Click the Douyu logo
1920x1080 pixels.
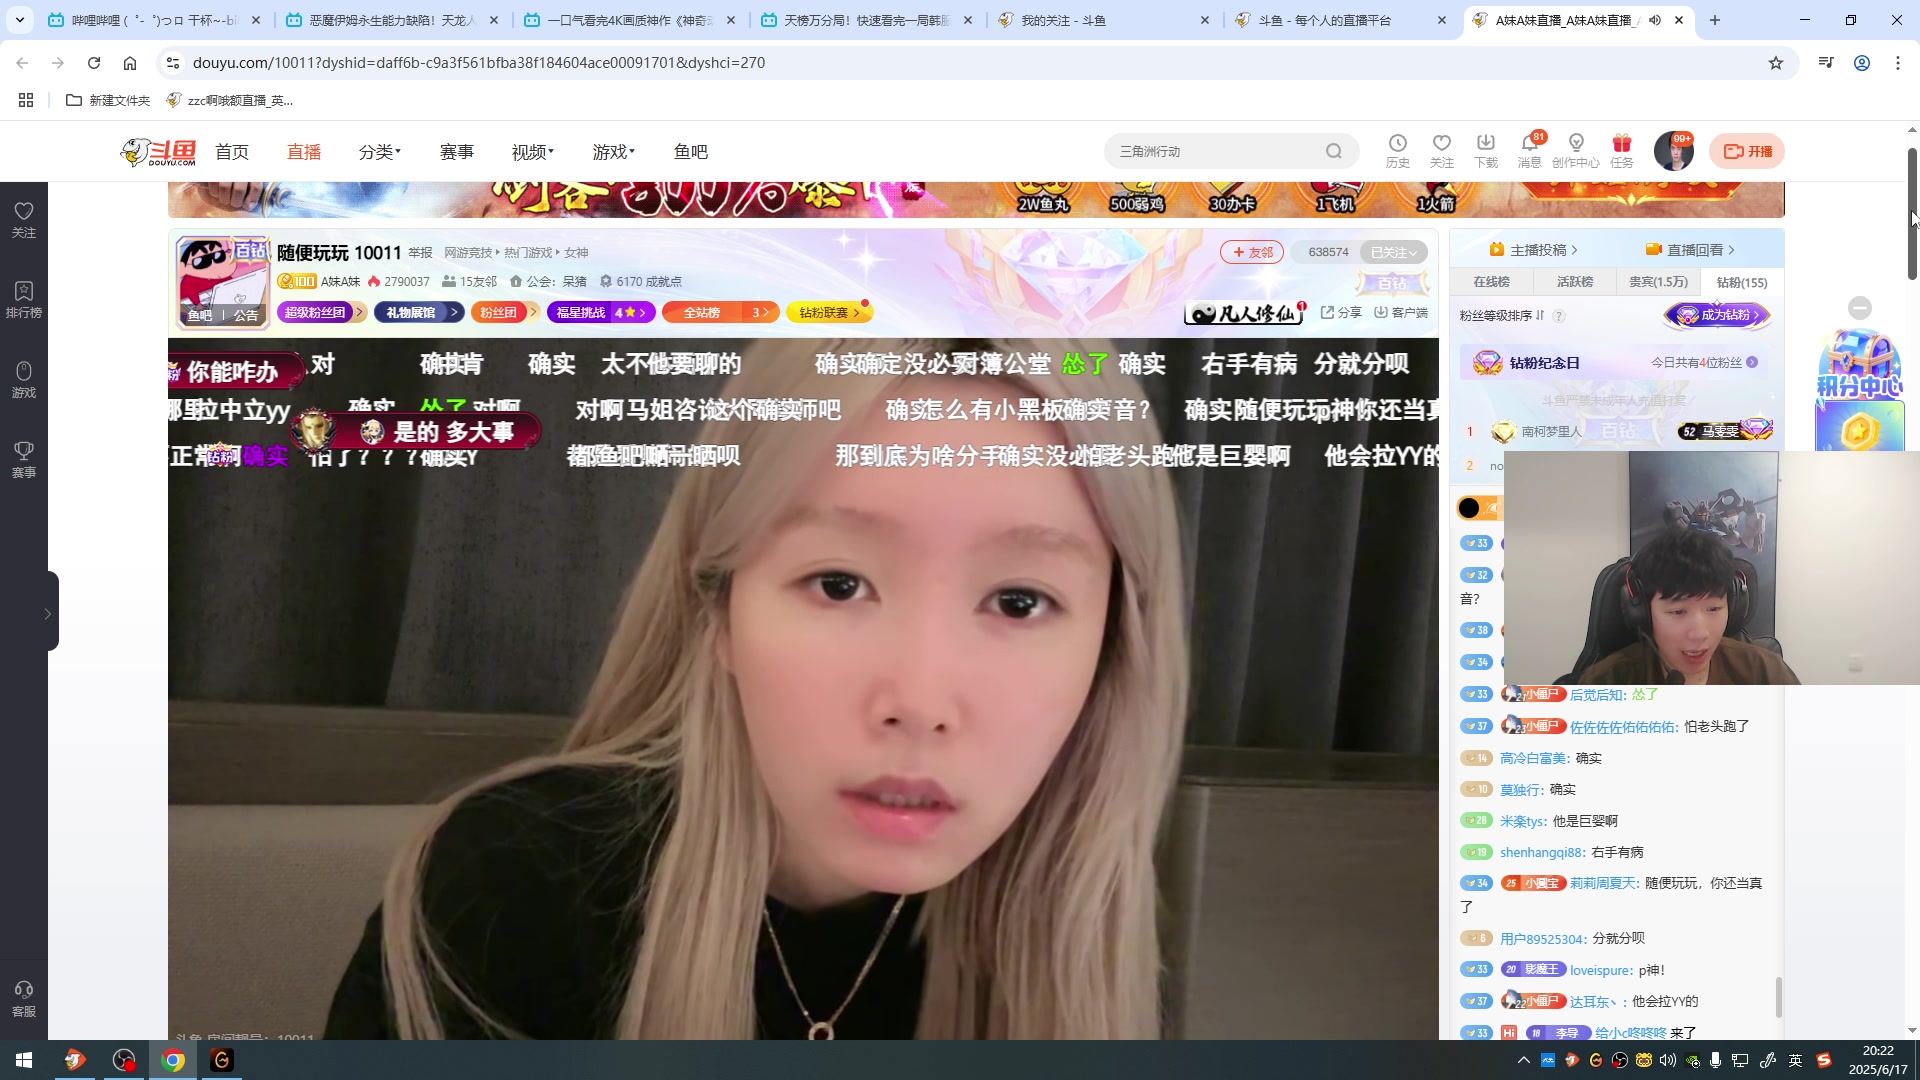pos(158,152)
